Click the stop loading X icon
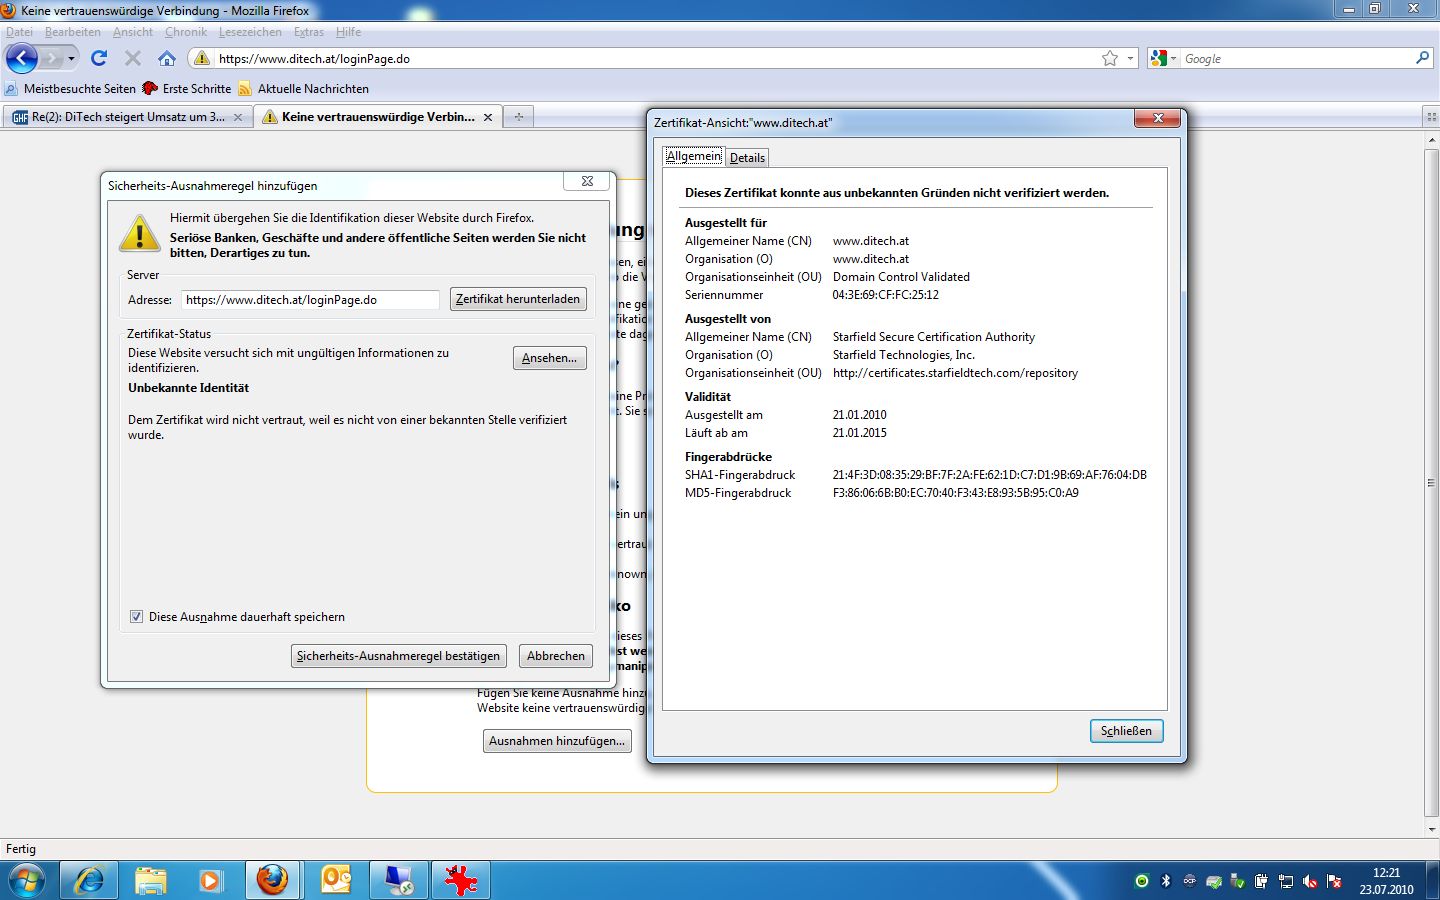Viewport: 1440px width, 900px height. 132,58
